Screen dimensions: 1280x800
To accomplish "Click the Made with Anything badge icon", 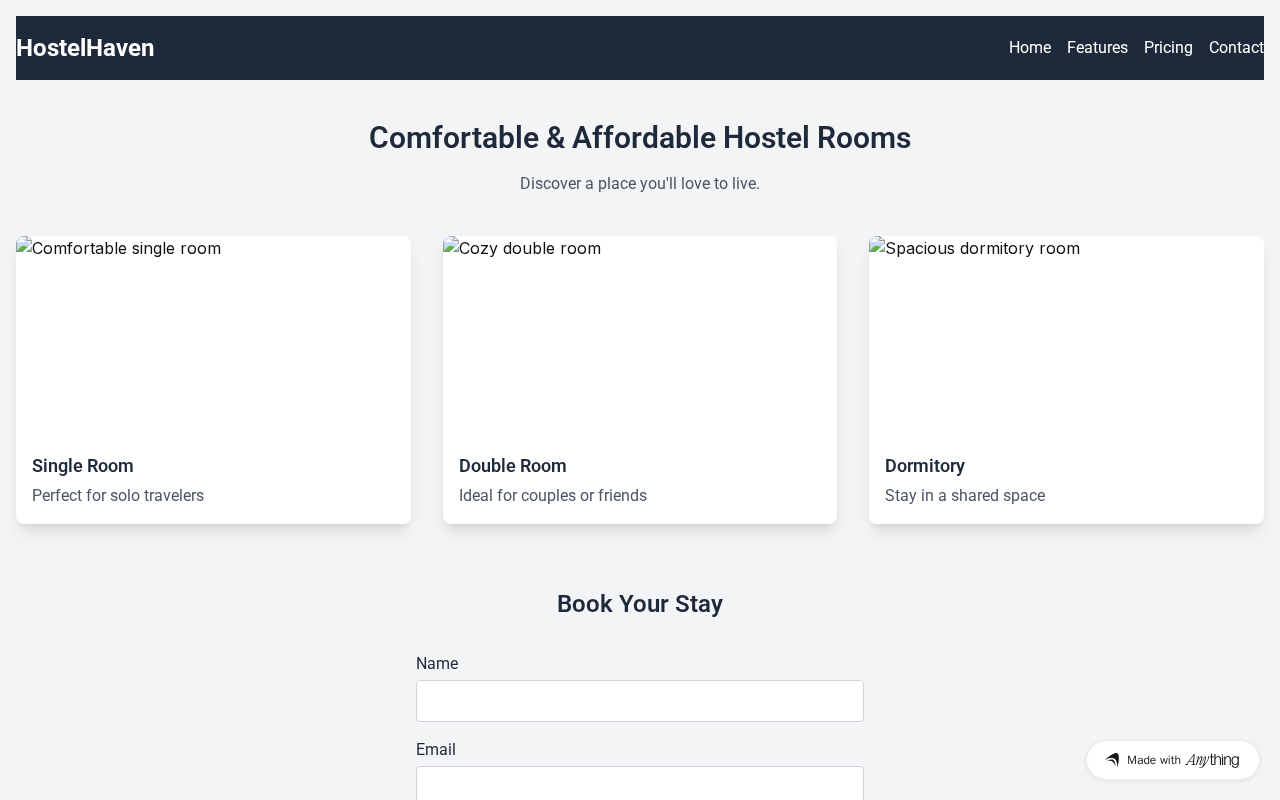I will coord(1112,760).
